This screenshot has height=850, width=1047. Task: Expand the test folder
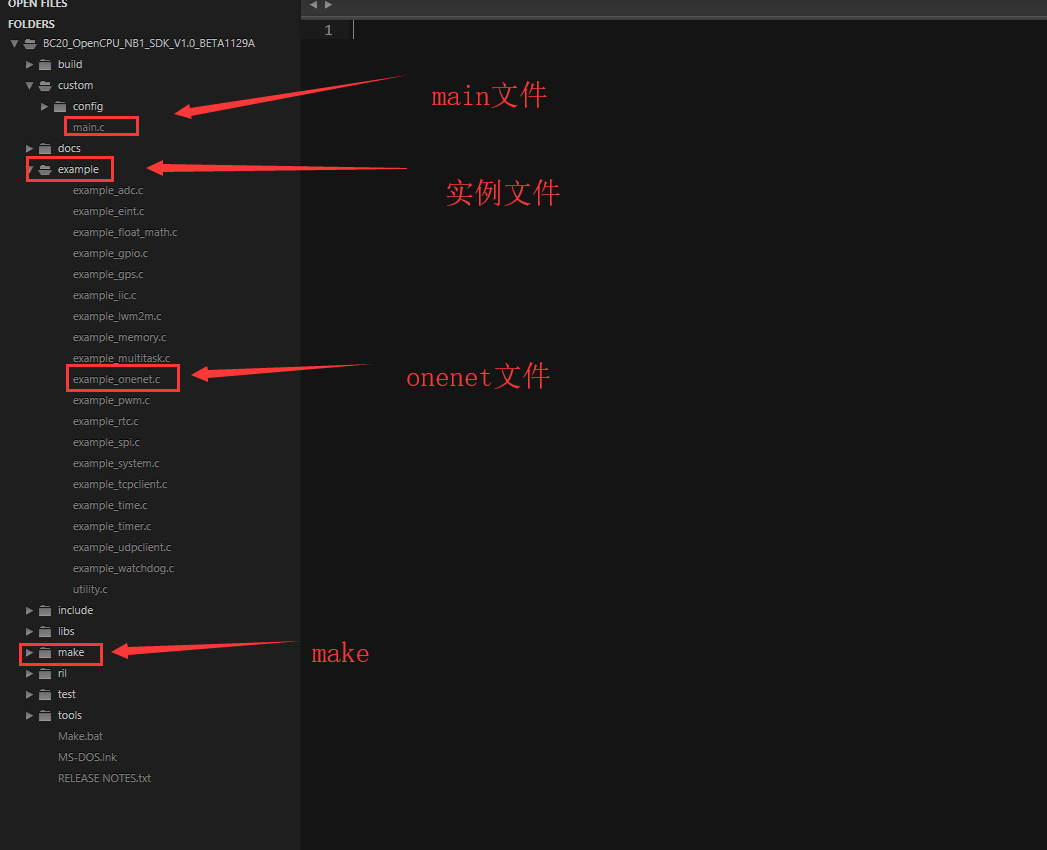tap(29, 694)
